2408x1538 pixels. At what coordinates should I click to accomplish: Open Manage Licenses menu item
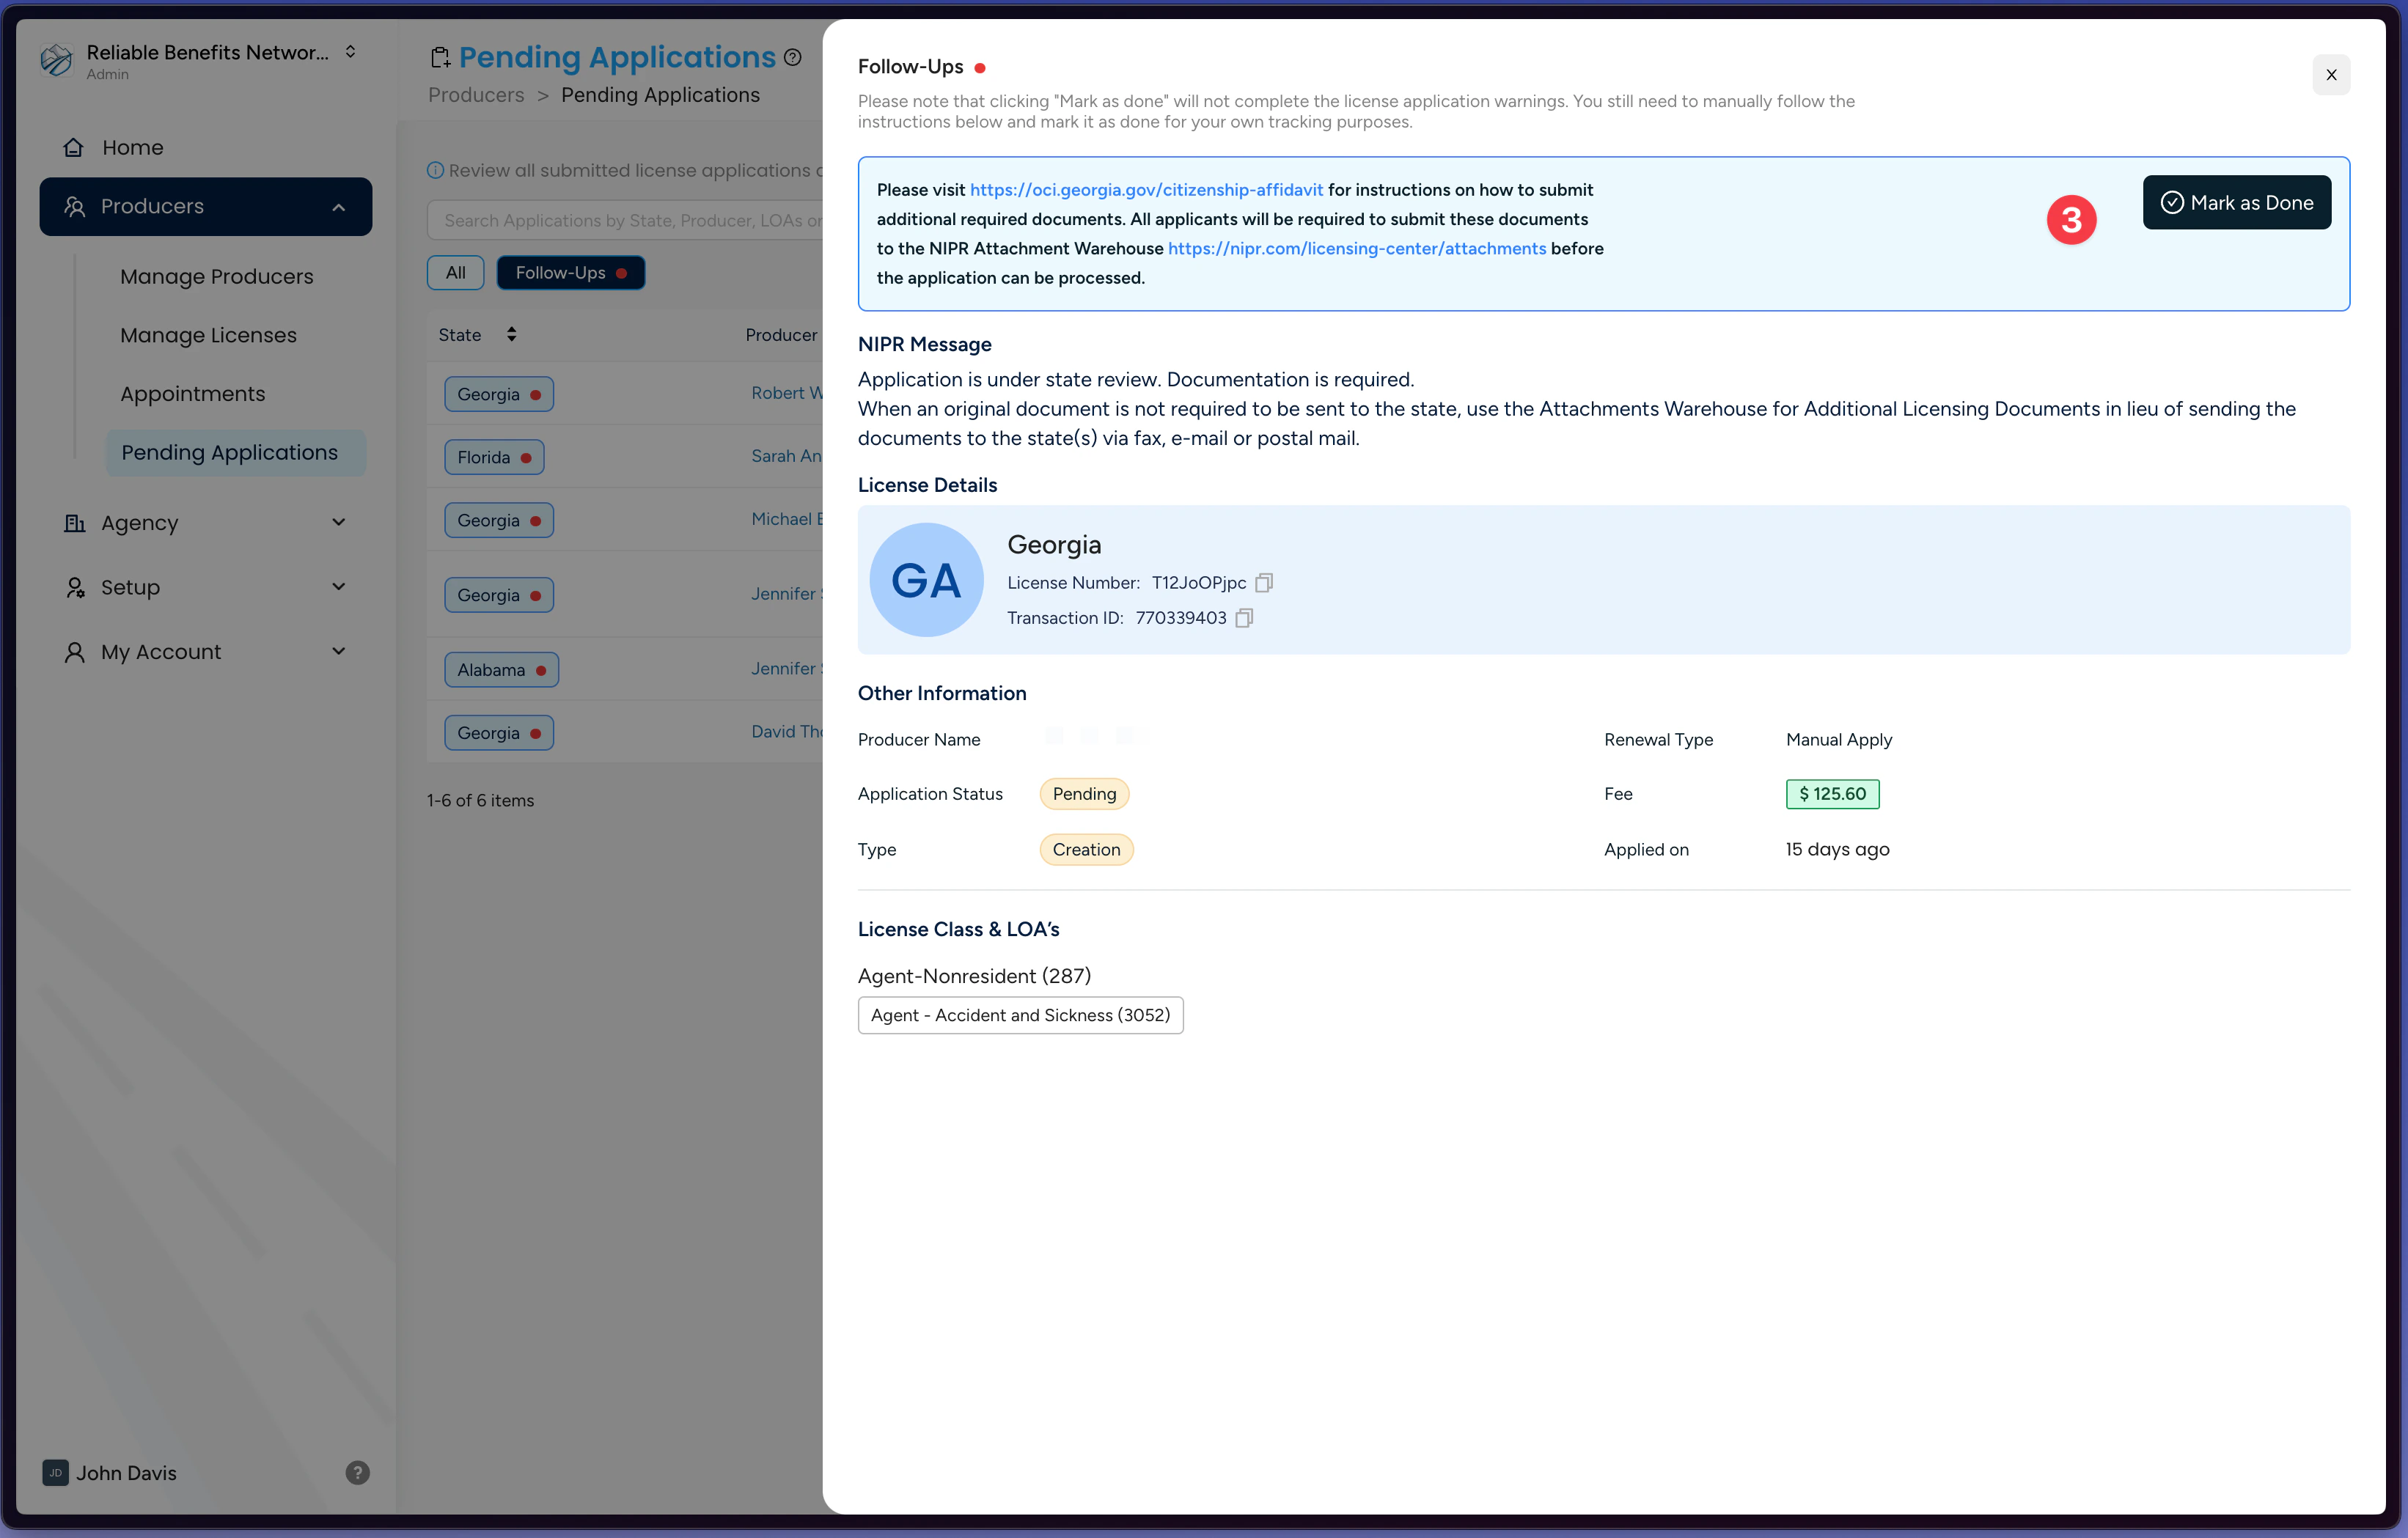coord(208,335)
